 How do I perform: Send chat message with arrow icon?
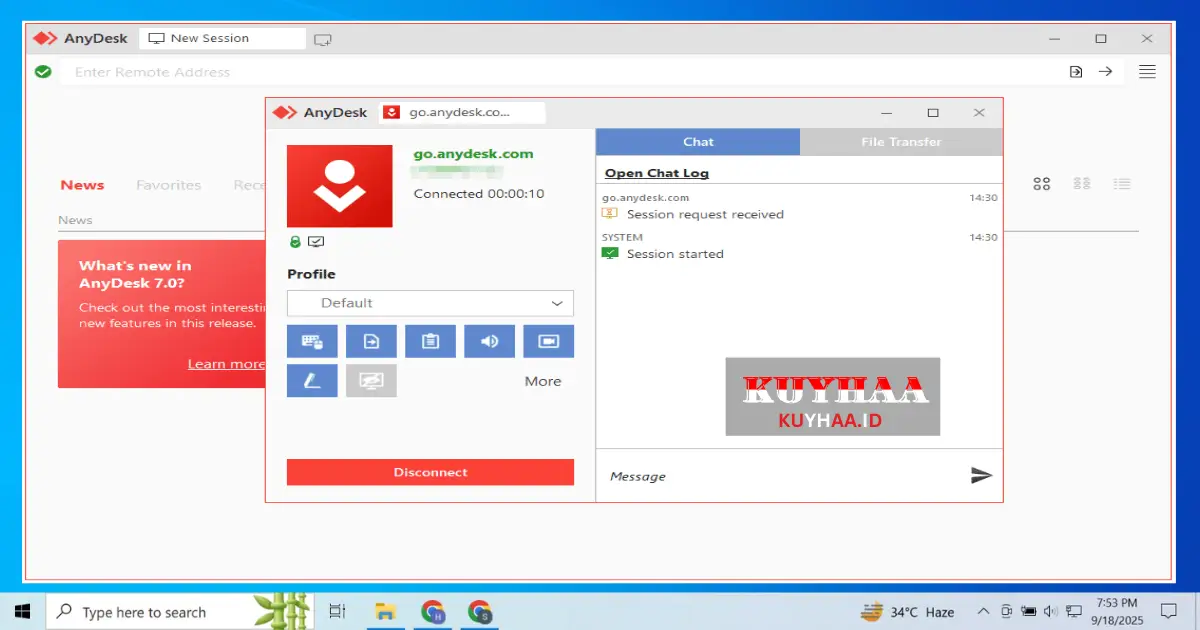(981, 476)
